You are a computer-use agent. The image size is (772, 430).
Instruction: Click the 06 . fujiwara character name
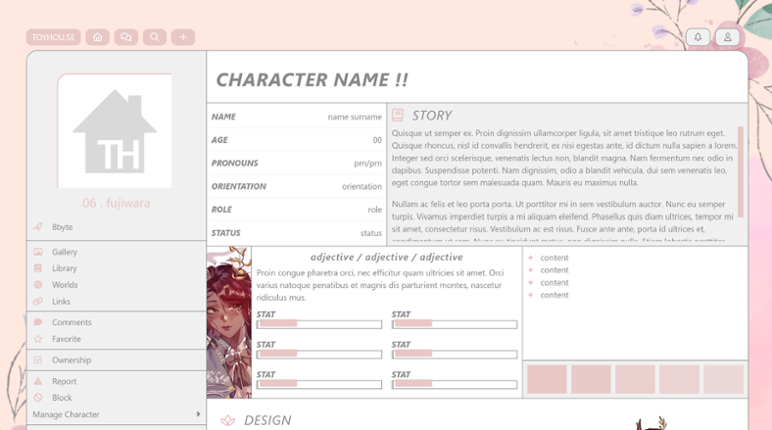116,203
